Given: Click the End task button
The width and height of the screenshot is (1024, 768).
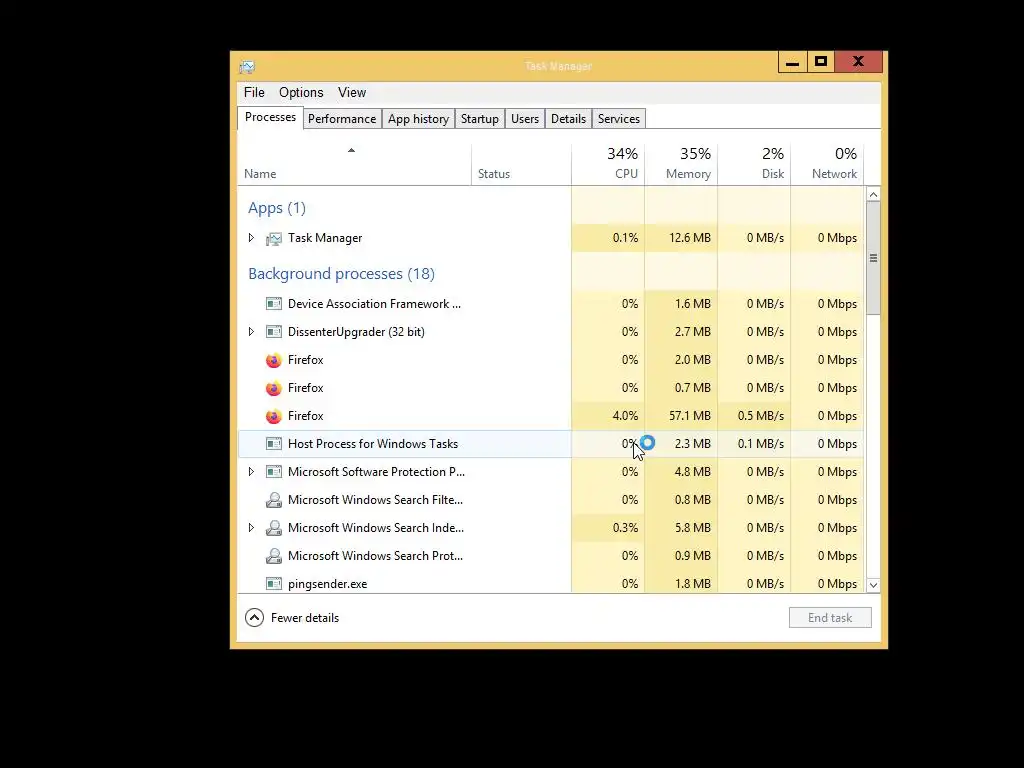Looking at the screenshot, I should click(830, 618).
